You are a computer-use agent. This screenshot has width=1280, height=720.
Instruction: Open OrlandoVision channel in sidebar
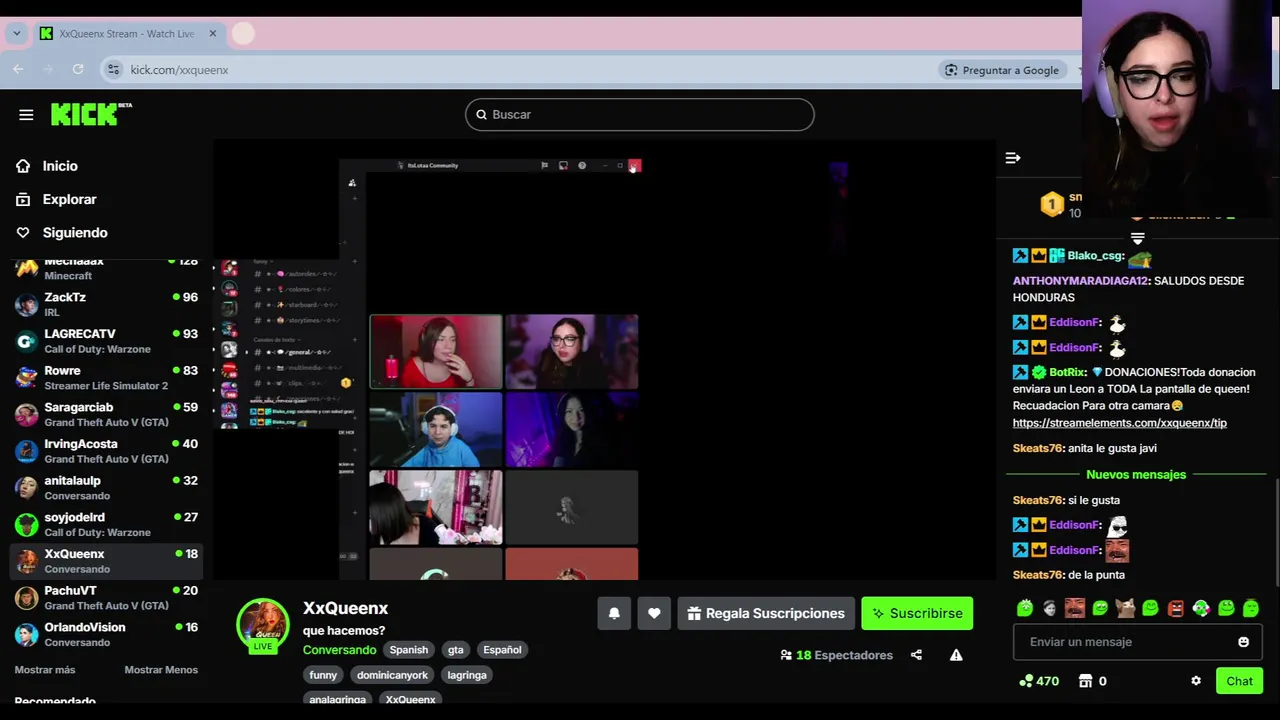coord(106,634)
